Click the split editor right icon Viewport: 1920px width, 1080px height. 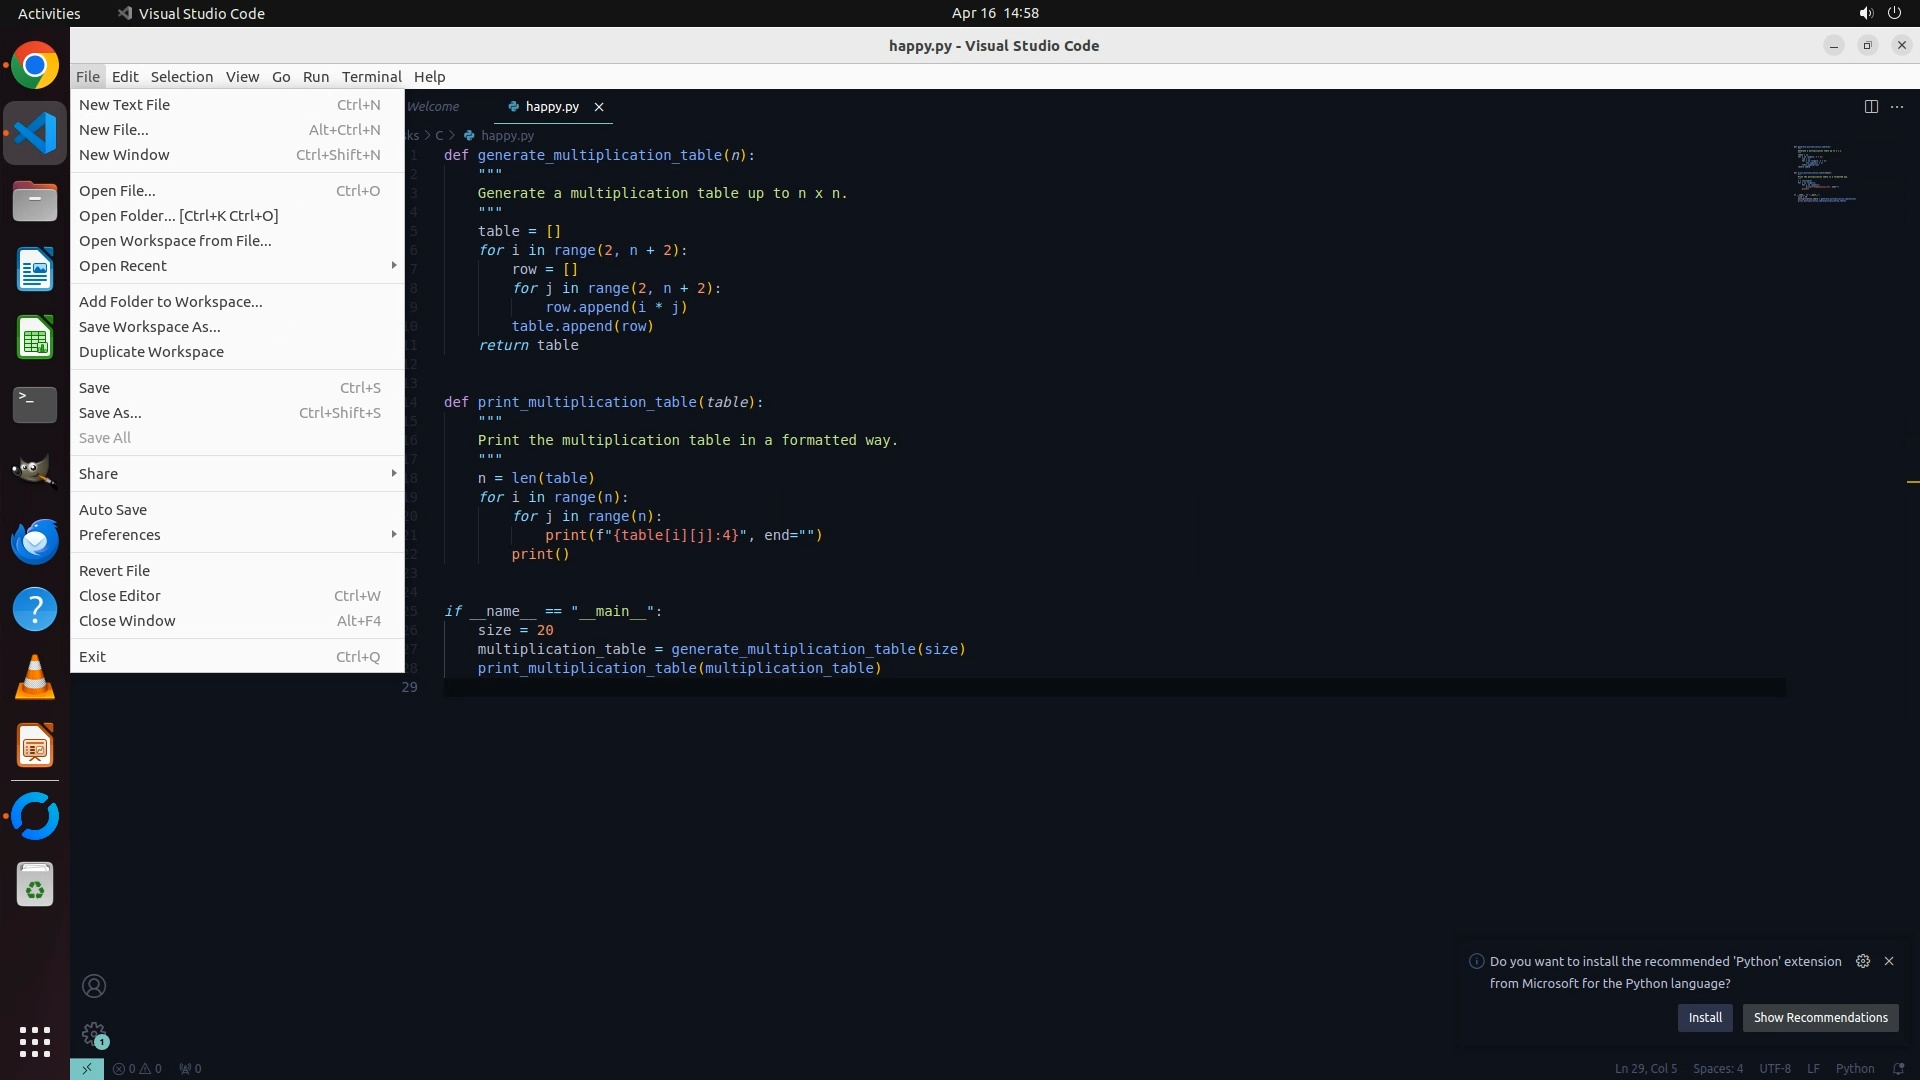pyautogui.click(x=1871, y=107)
